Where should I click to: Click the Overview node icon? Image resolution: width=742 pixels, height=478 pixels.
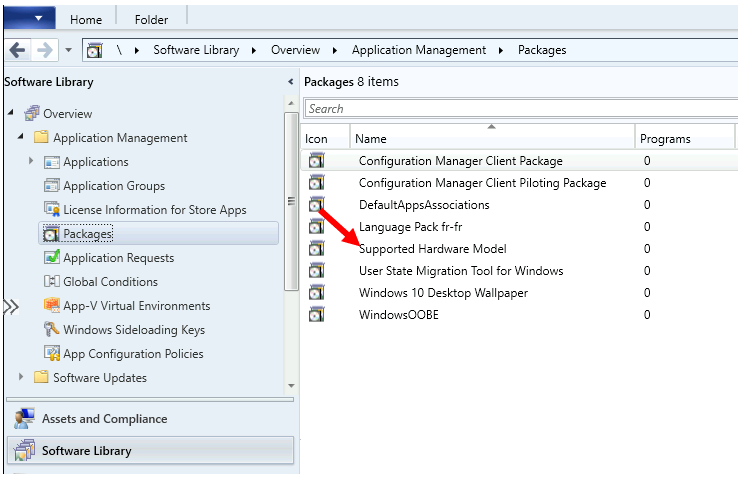coord(32,113)
